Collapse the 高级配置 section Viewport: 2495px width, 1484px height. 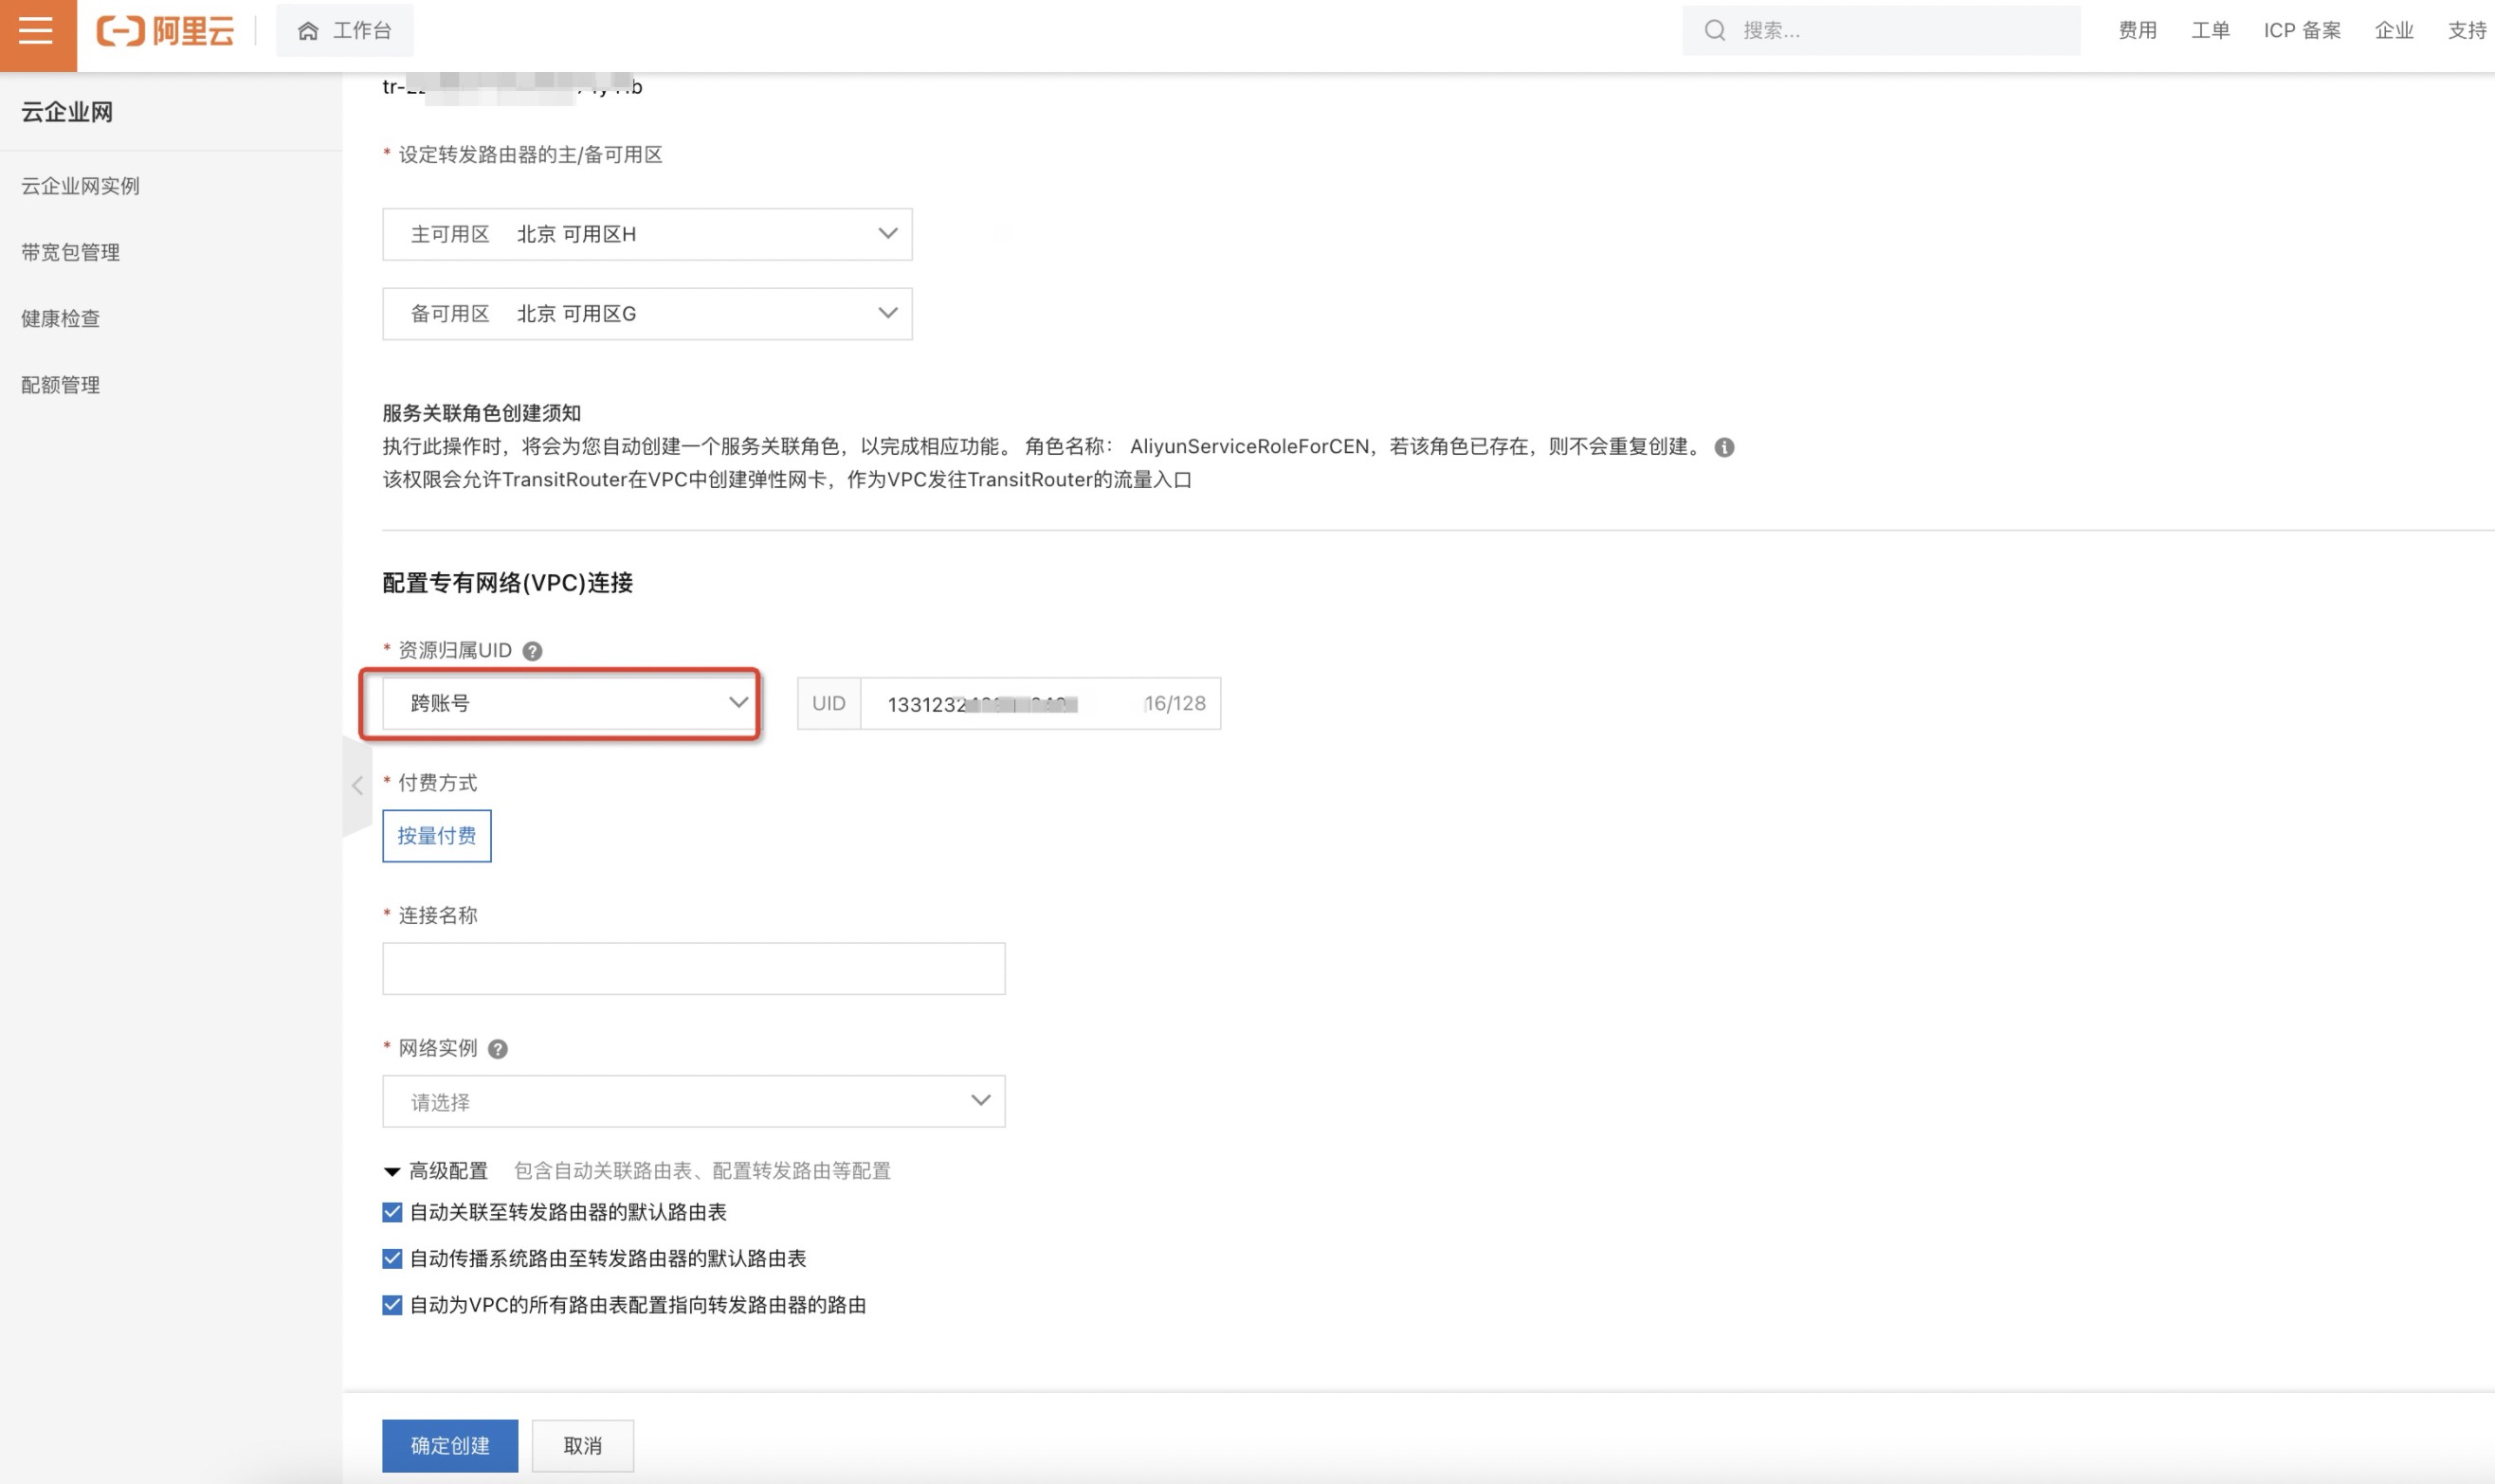[392, 1171]
